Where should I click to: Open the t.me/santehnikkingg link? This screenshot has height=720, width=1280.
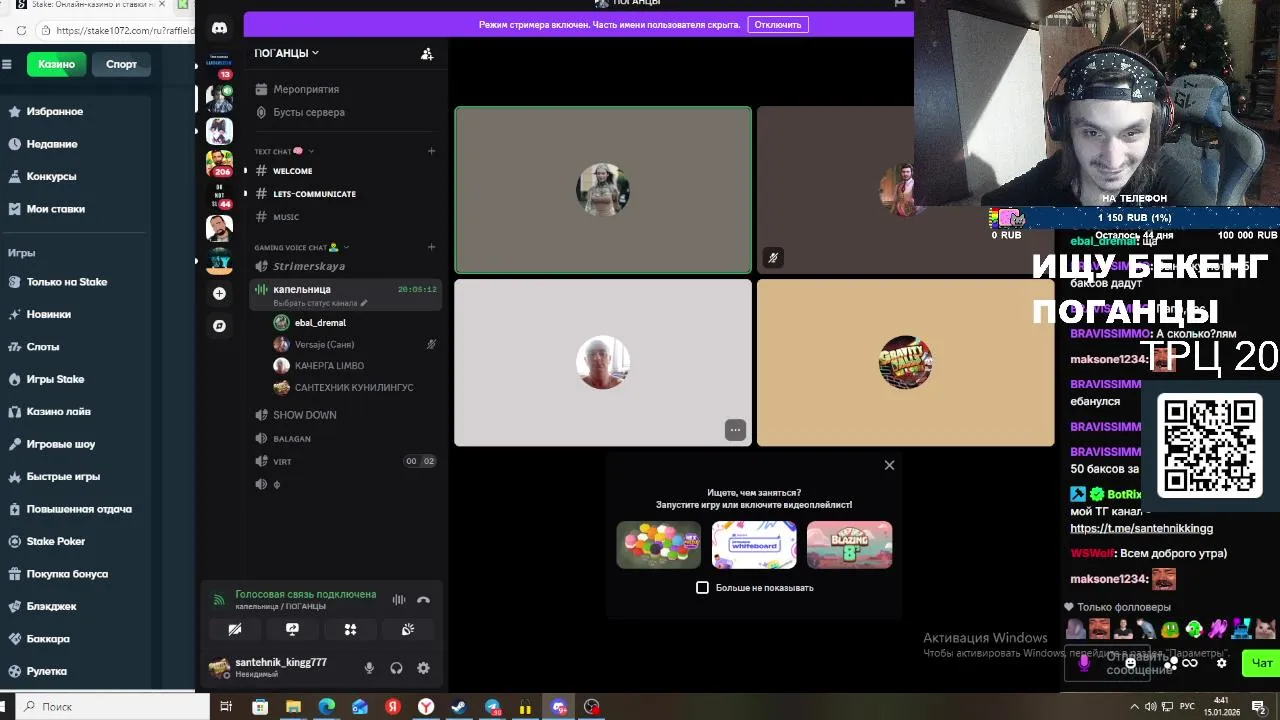1141,528
